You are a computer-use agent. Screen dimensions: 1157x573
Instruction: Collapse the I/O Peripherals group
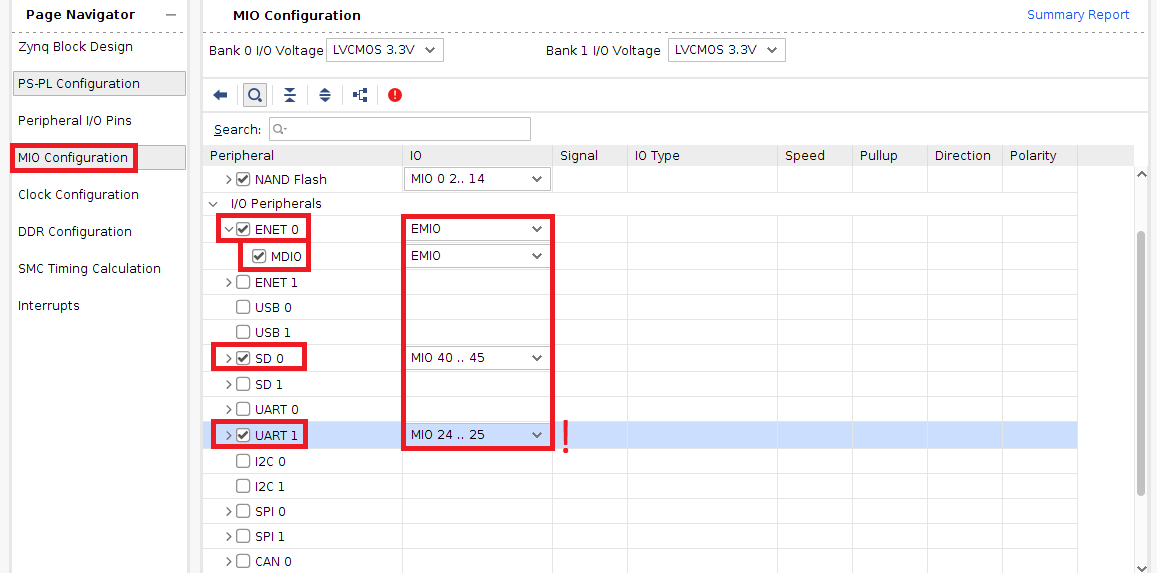coord(213,204)
